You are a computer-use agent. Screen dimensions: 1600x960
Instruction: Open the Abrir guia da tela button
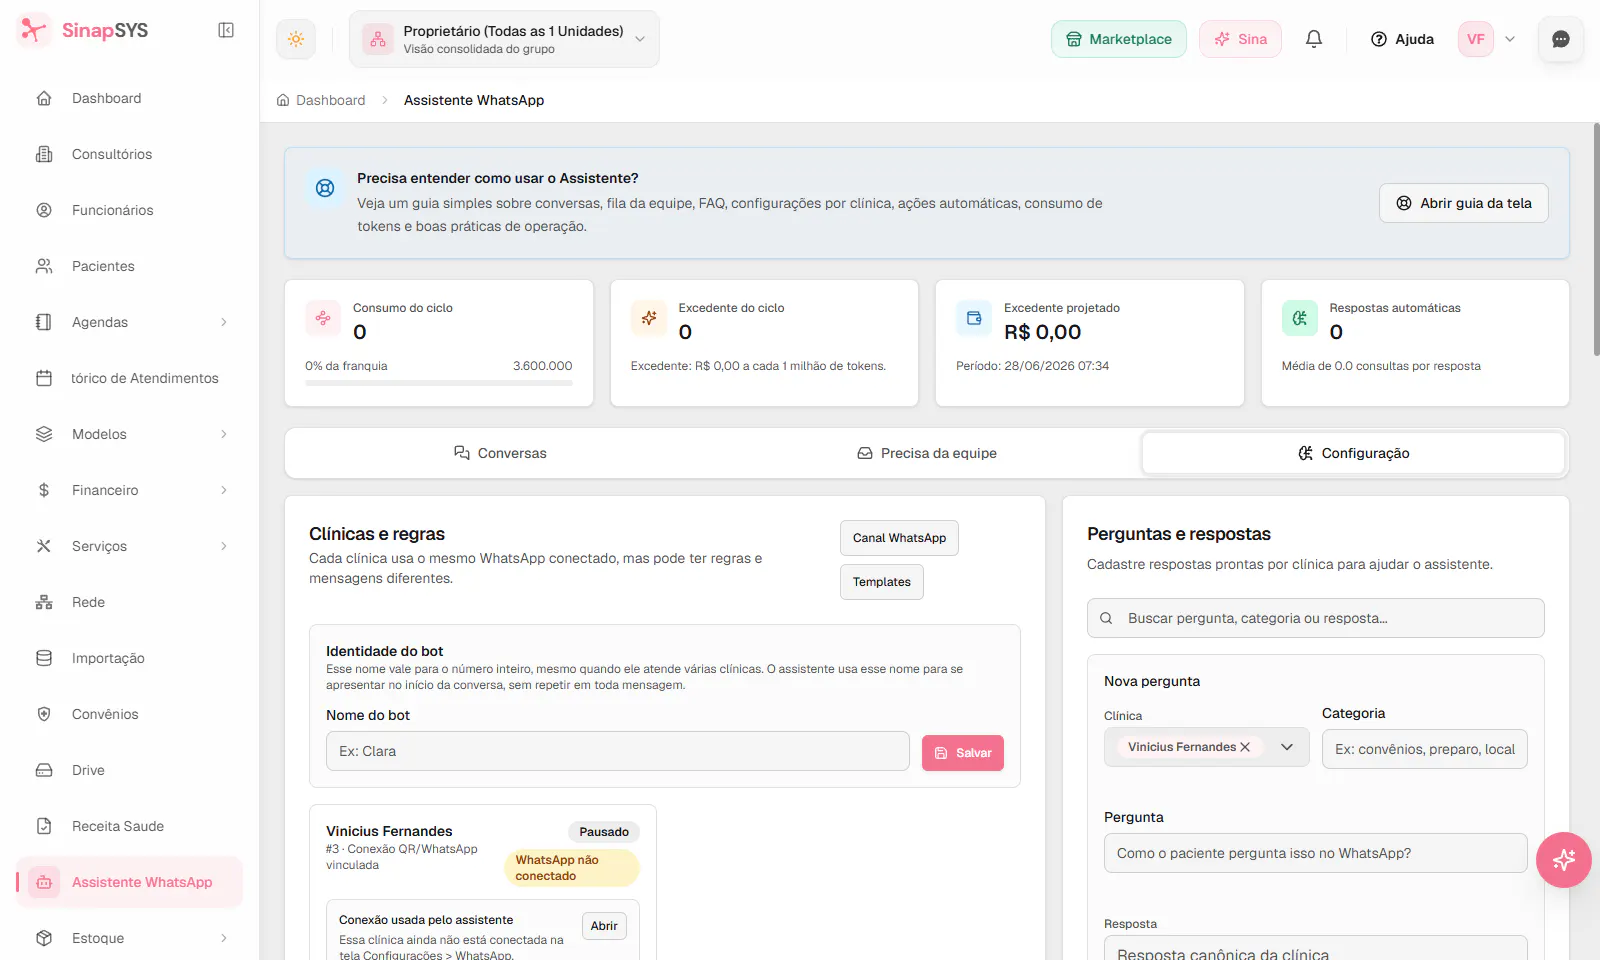click(1464, 203)
